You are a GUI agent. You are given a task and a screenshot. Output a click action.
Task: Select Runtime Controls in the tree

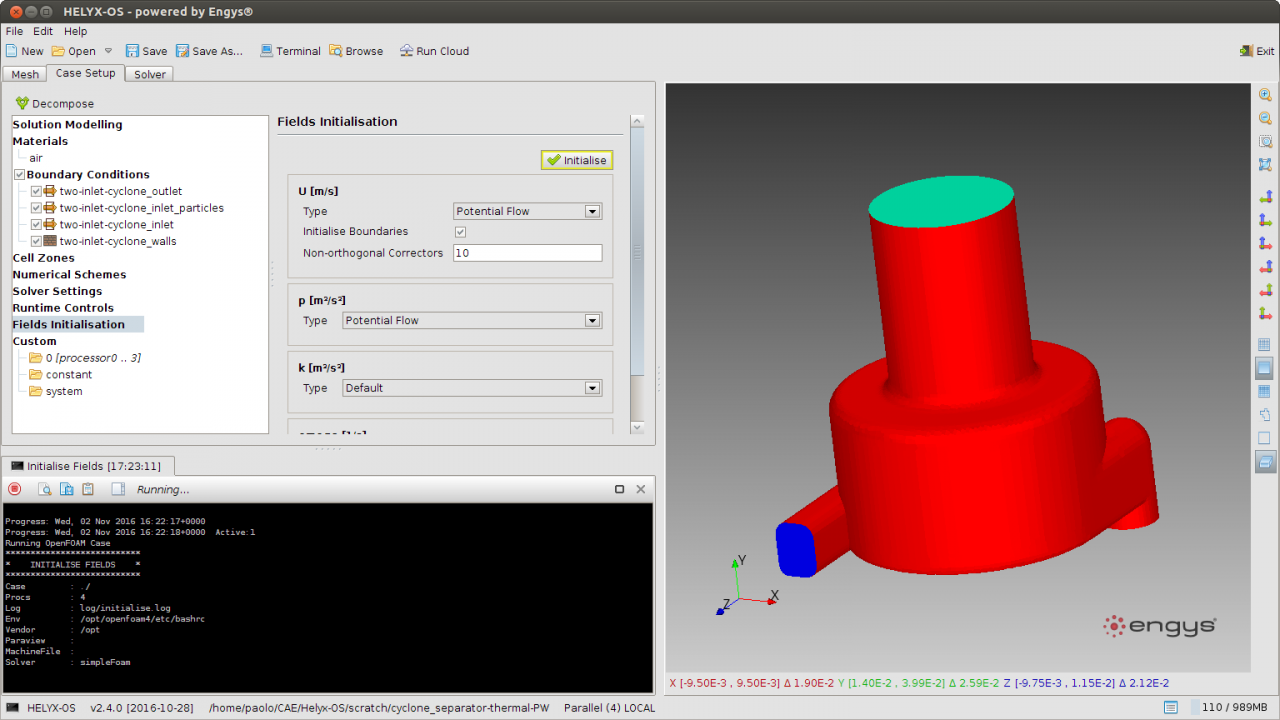pos(63,308)
